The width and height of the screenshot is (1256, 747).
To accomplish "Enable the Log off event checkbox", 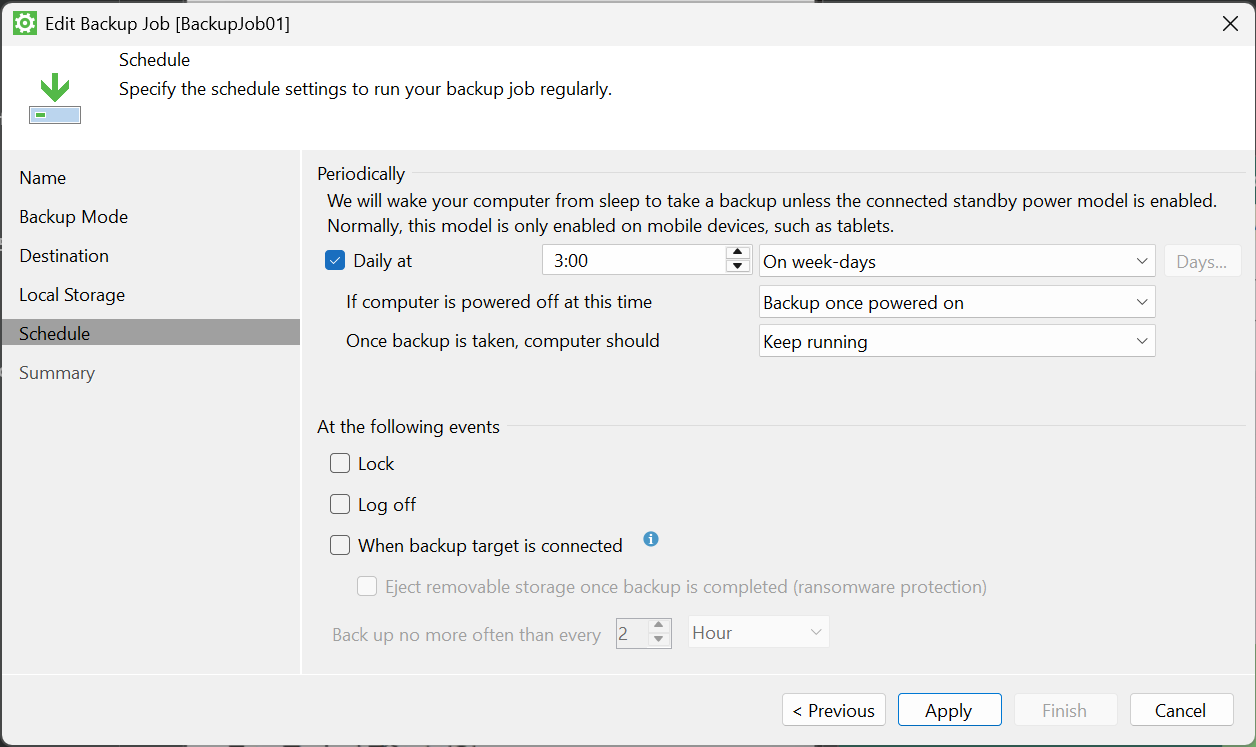I will click(x=341, y=505).
